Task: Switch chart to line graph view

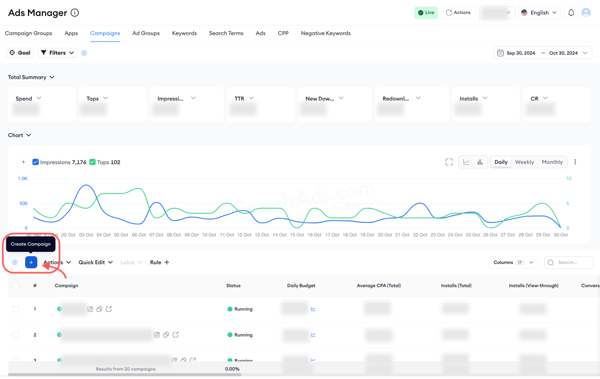Action: coord(466,162)
